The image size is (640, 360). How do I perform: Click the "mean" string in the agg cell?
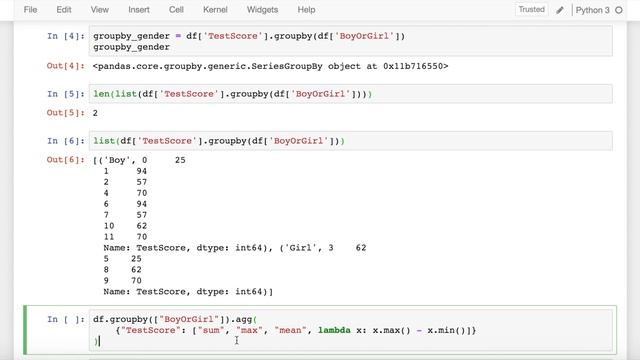(x=290, y=330)
